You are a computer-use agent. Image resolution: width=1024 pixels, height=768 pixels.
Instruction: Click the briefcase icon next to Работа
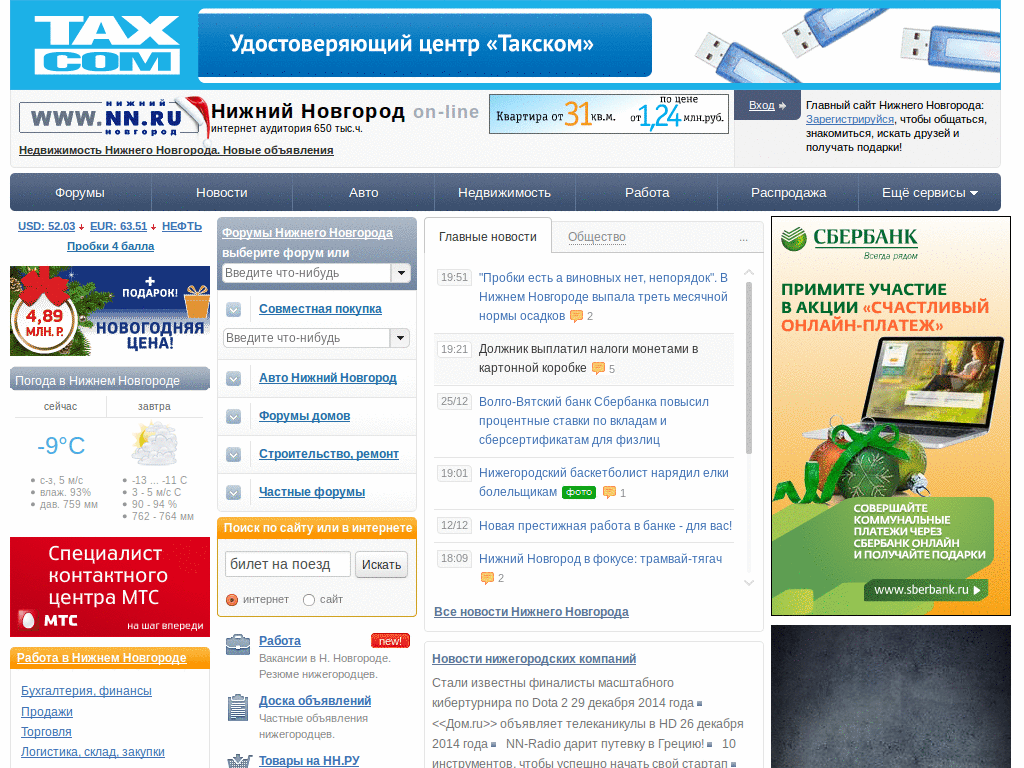pos(238,645)
